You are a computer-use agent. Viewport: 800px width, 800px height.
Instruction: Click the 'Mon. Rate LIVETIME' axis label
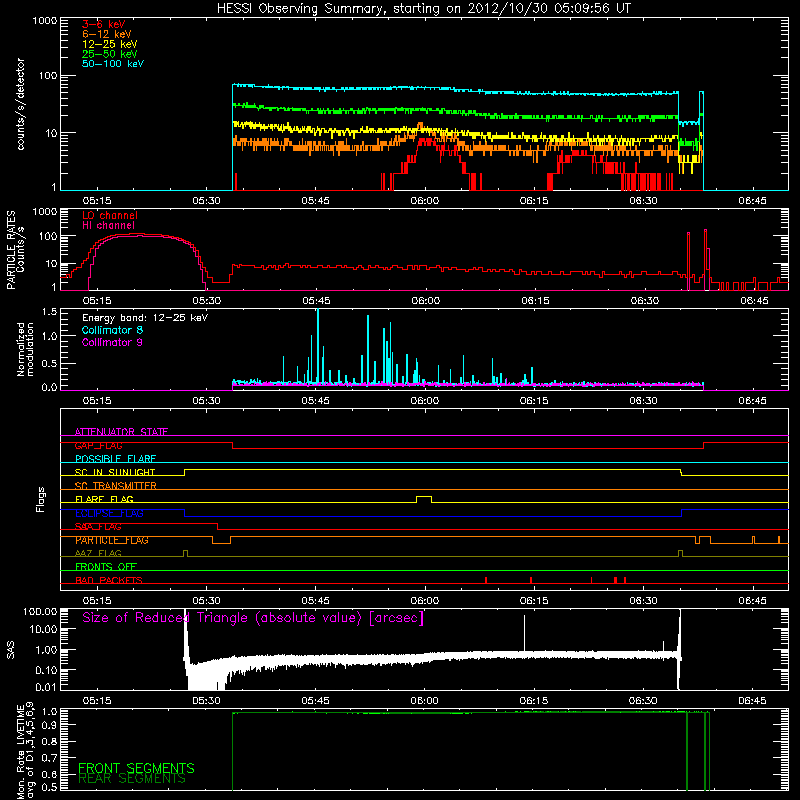pos(20,751)
